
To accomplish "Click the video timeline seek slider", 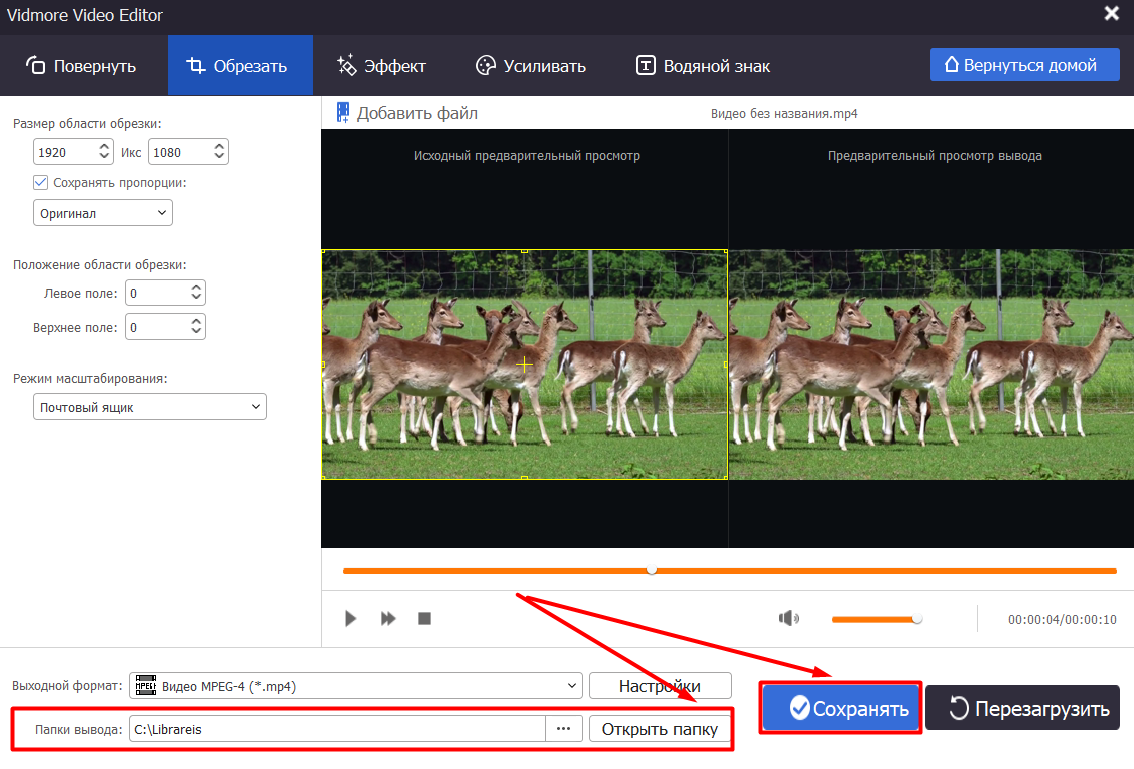I will pos(728,571).
